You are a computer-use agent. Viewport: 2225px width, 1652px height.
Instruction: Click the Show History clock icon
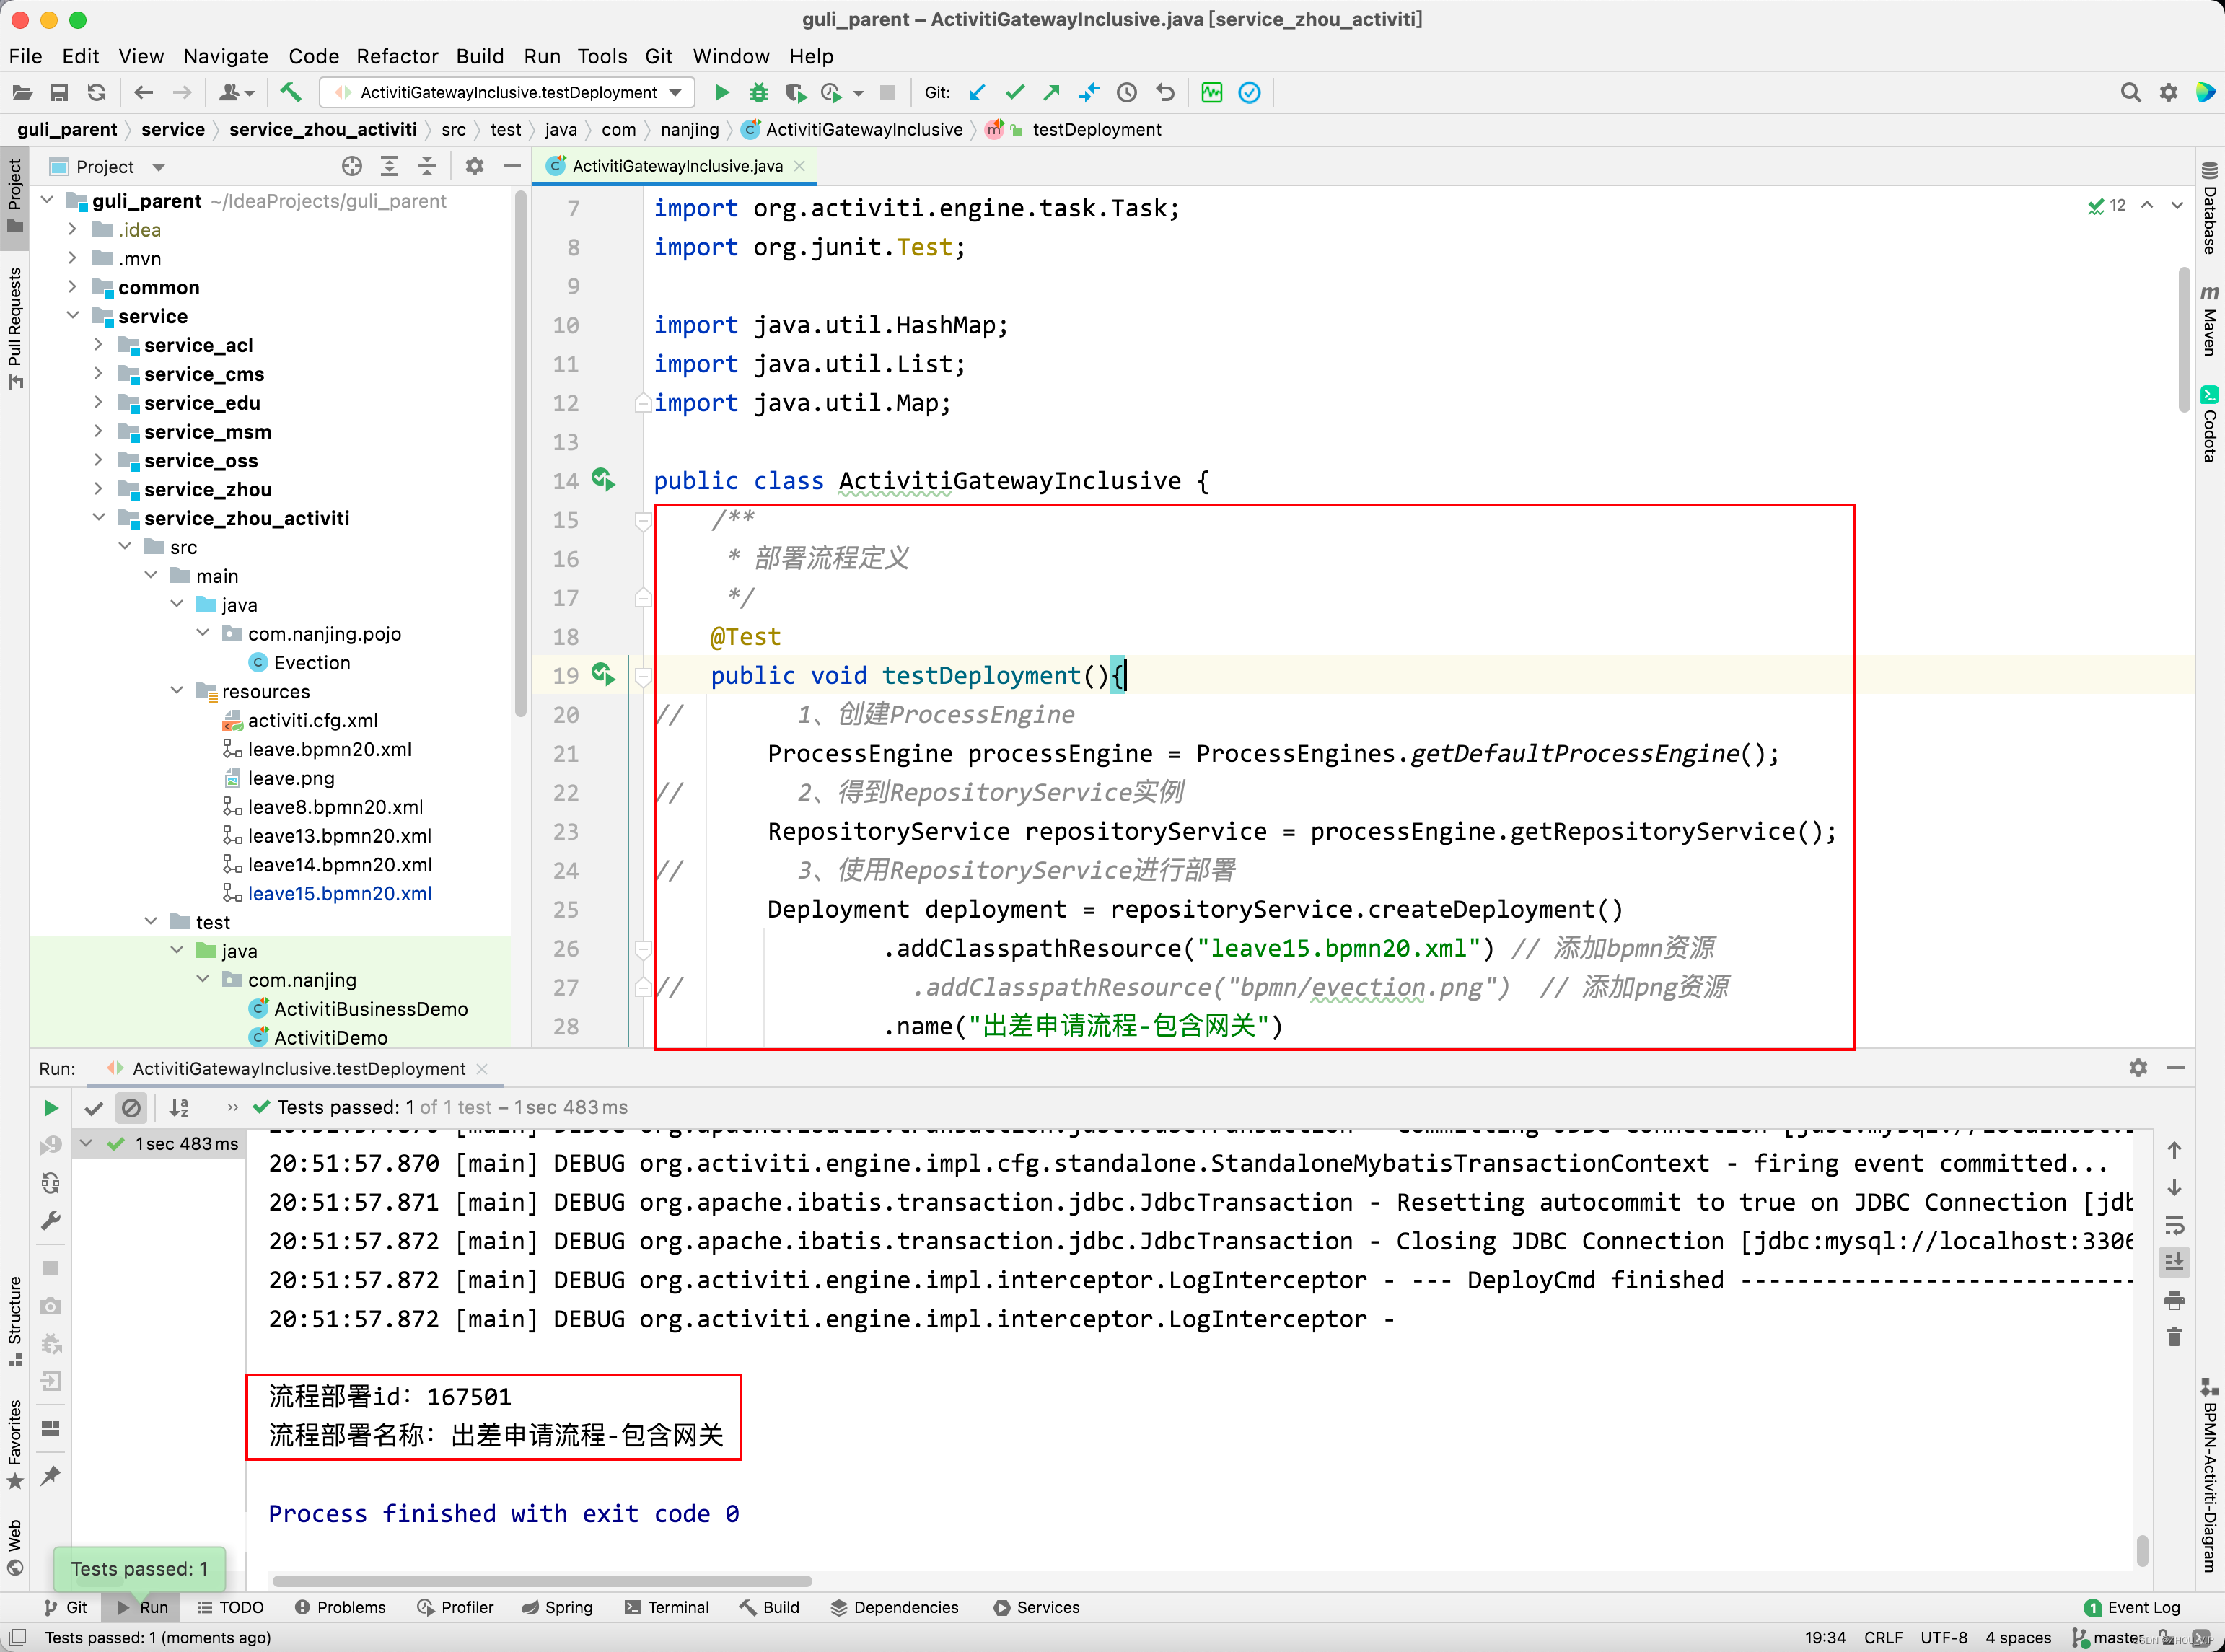coord(1127,93)
